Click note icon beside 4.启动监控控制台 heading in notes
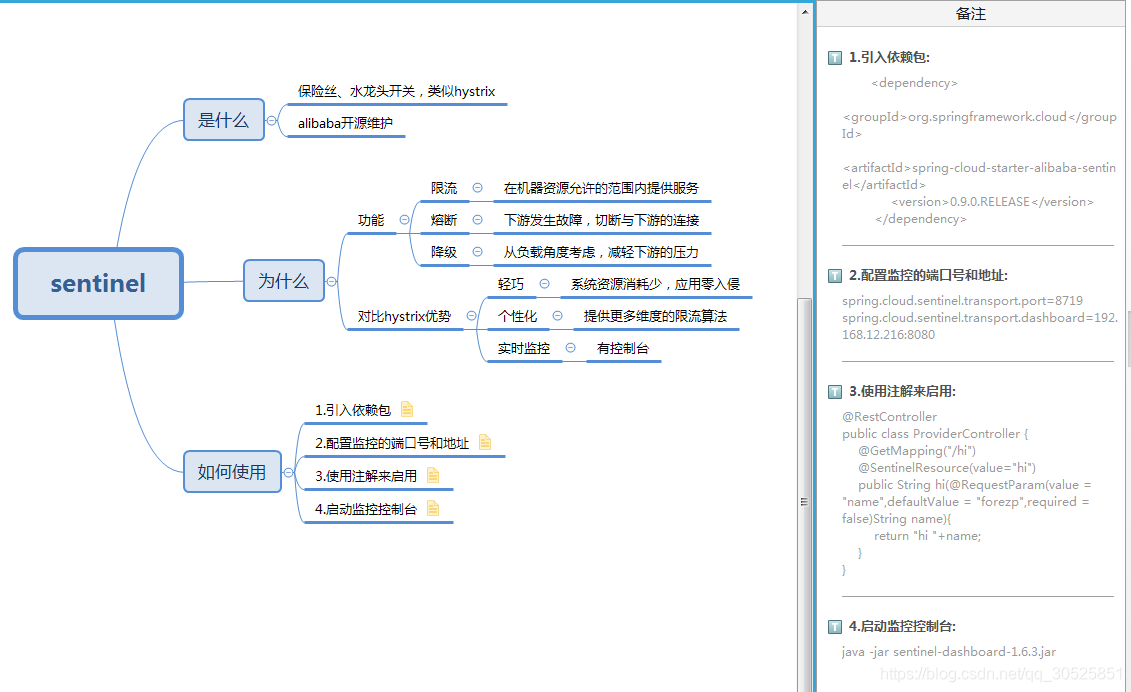The image size is (1131, 692). [x=835, y=627]
